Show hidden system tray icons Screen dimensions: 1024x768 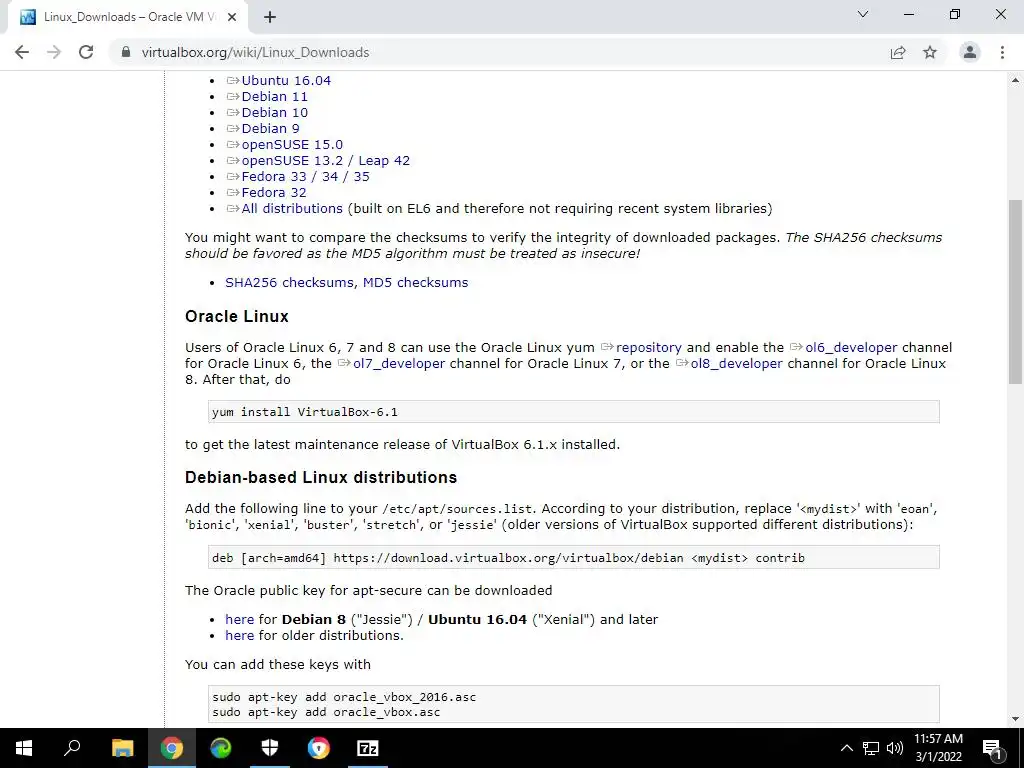tap(846, 748)
